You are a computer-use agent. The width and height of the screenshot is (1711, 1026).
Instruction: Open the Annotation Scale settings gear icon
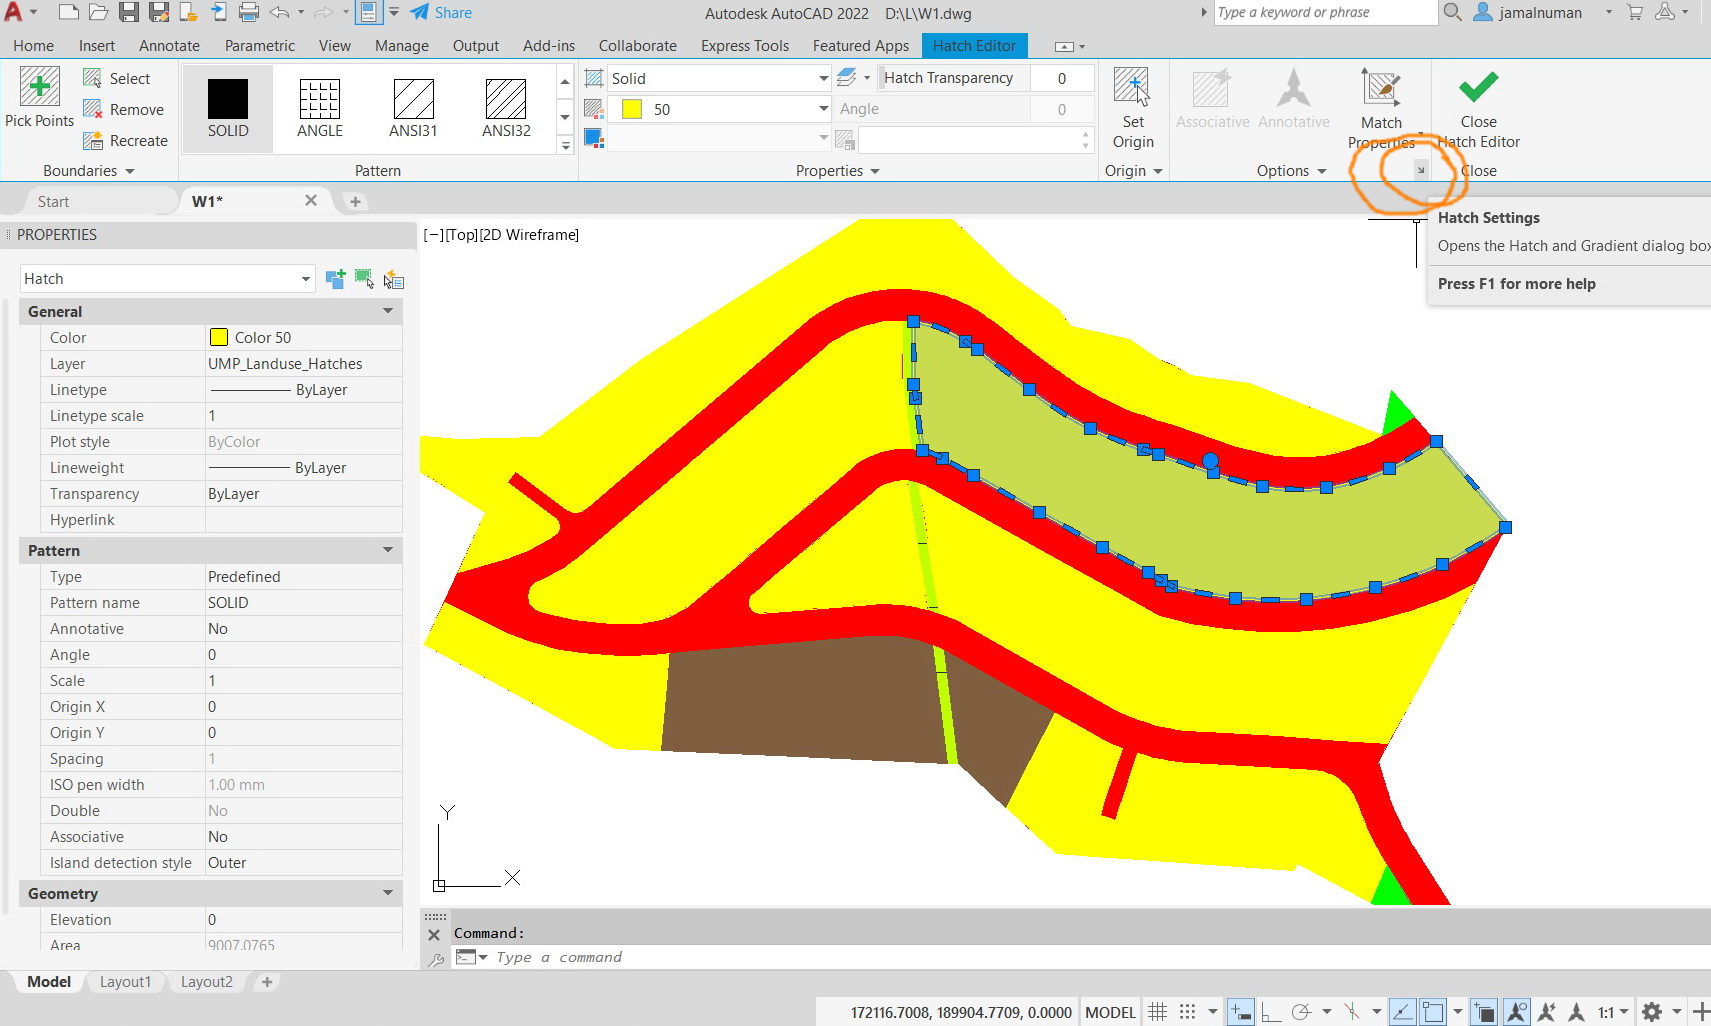tap(1650, 1011)
